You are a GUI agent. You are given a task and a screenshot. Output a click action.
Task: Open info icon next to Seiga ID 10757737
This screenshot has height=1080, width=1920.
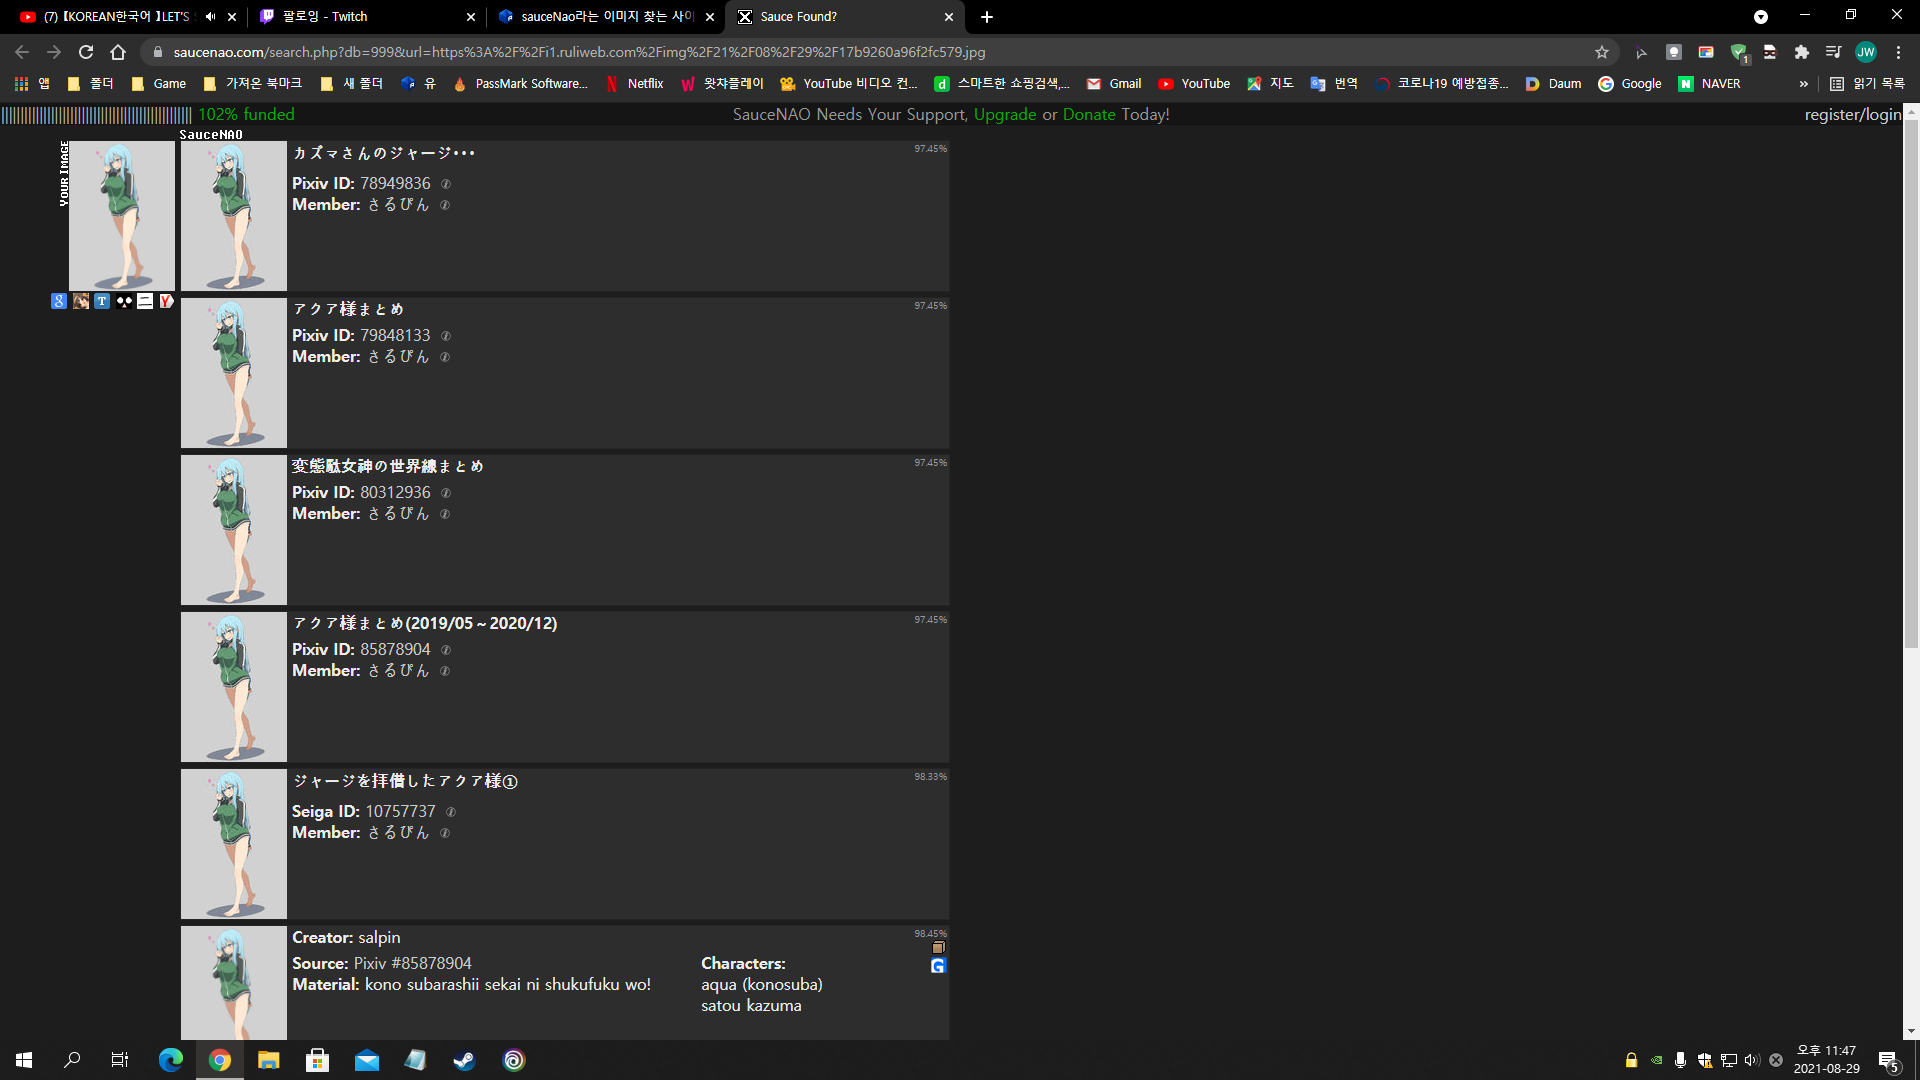coord(451,812)
